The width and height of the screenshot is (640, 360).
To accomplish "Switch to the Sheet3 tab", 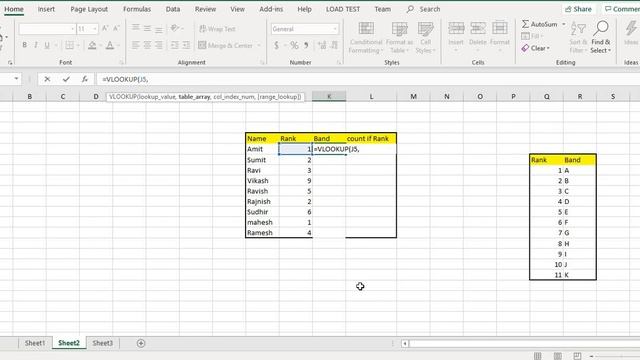I will (x=102, y=343).
